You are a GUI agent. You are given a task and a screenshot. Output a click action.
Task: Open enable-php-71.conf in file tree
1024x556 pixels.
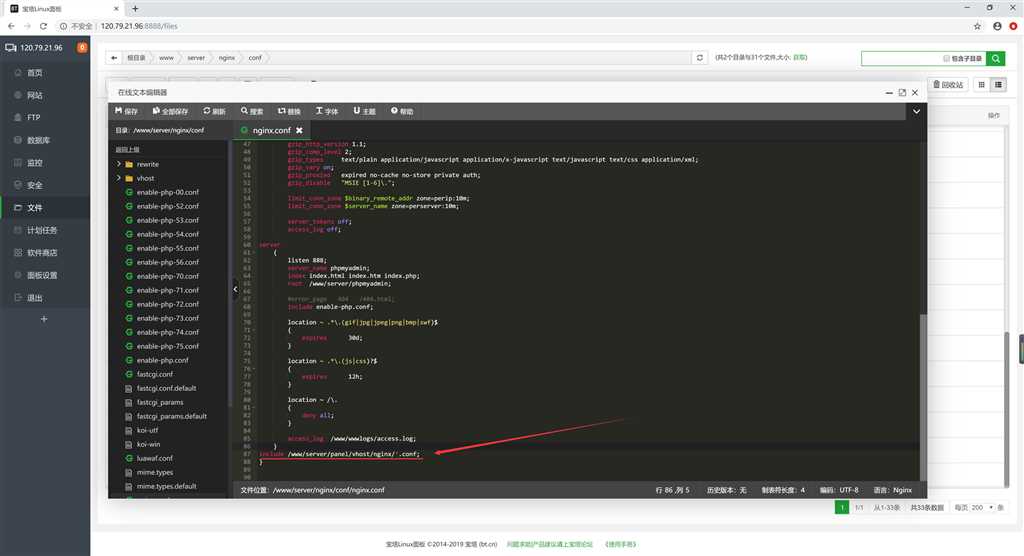point(168,290)
